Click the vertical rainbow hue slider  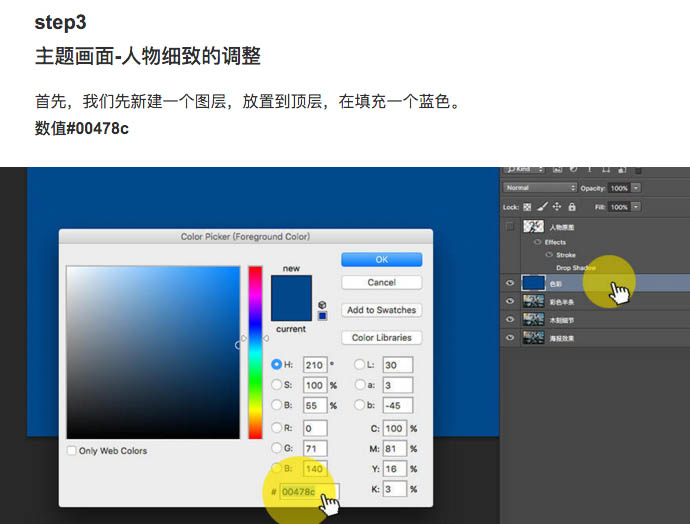(255, 352)
